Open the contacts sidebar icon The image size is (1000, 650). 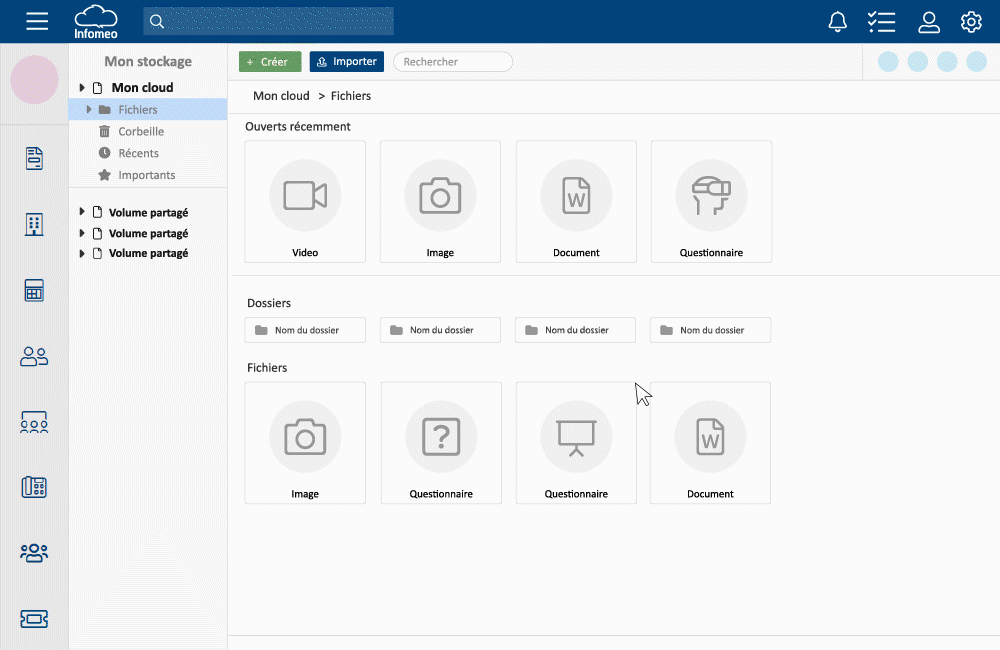[x=34, y=357]
